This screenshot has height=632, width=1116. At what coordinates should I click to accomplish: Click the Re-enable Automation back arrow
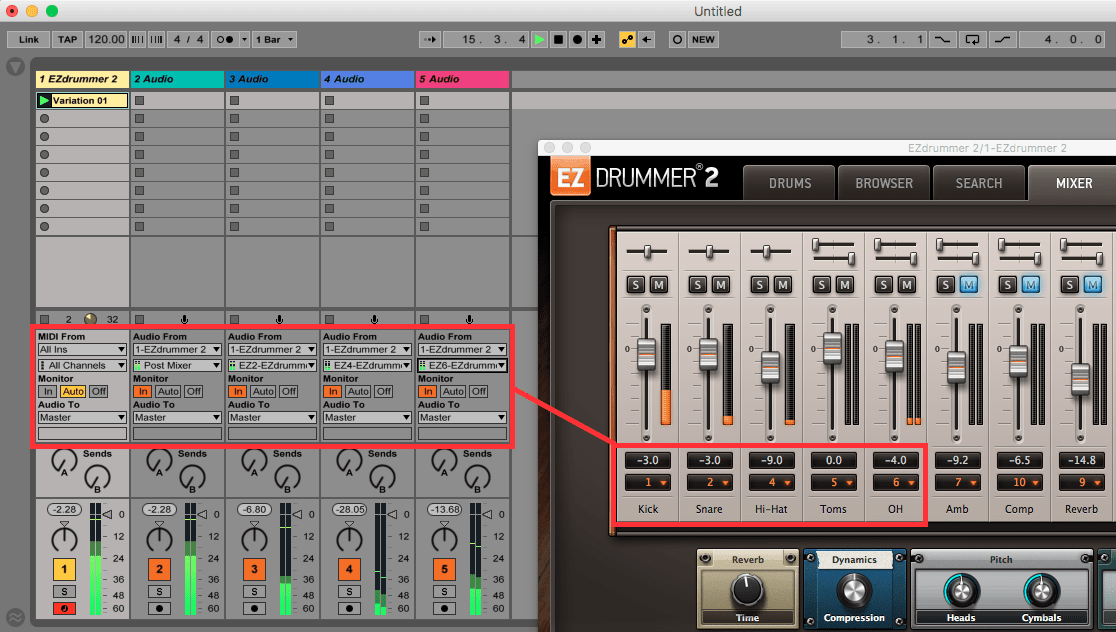point(646,40)
